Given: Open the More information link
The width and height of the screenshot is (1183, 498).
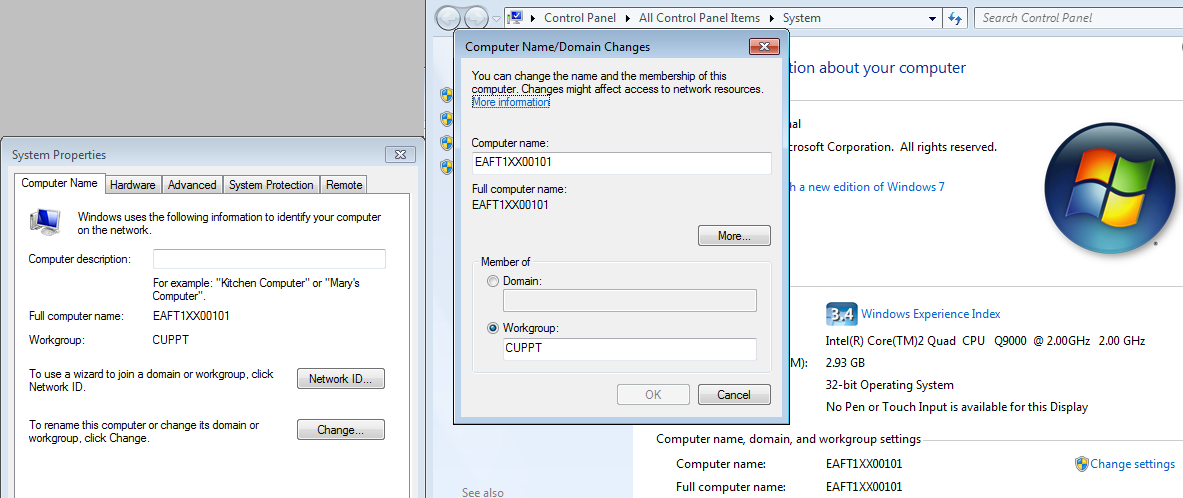Looking at the screenshot, I should [510, 102].
